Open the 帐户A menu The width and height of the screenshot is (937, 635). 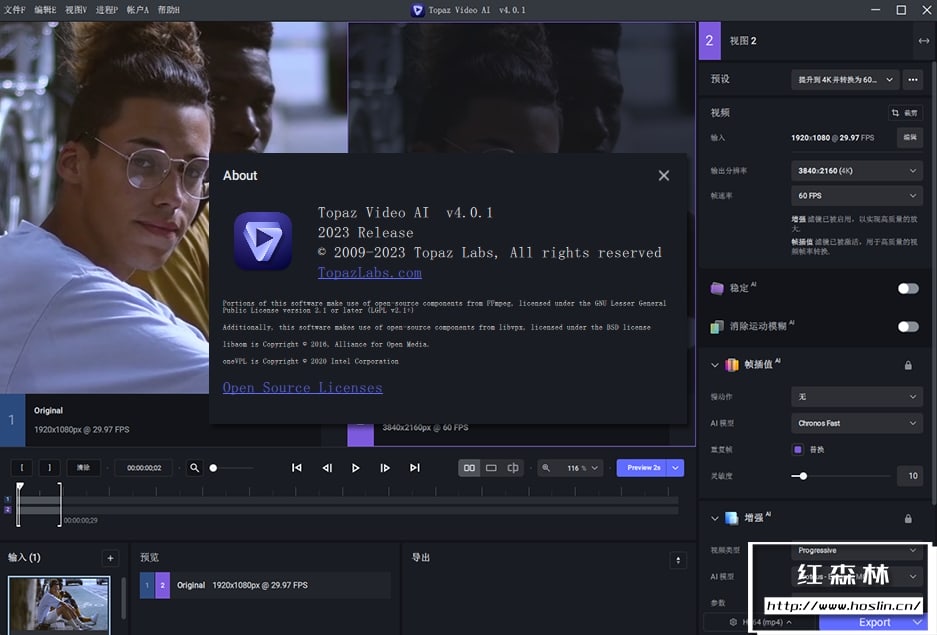137,10
